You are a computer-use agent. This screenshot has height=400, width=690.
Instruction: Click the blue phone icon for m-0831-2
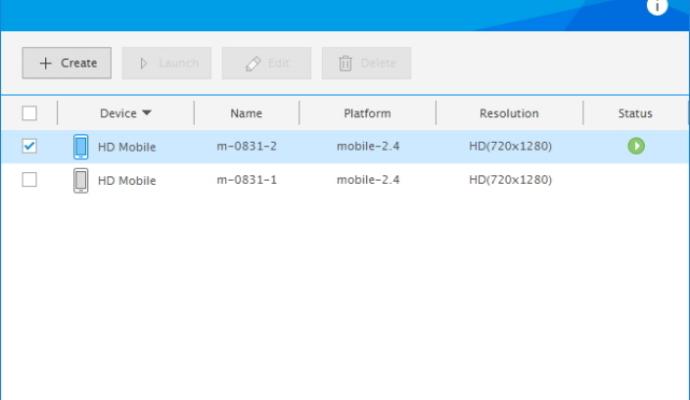click(x=81, y=147)
